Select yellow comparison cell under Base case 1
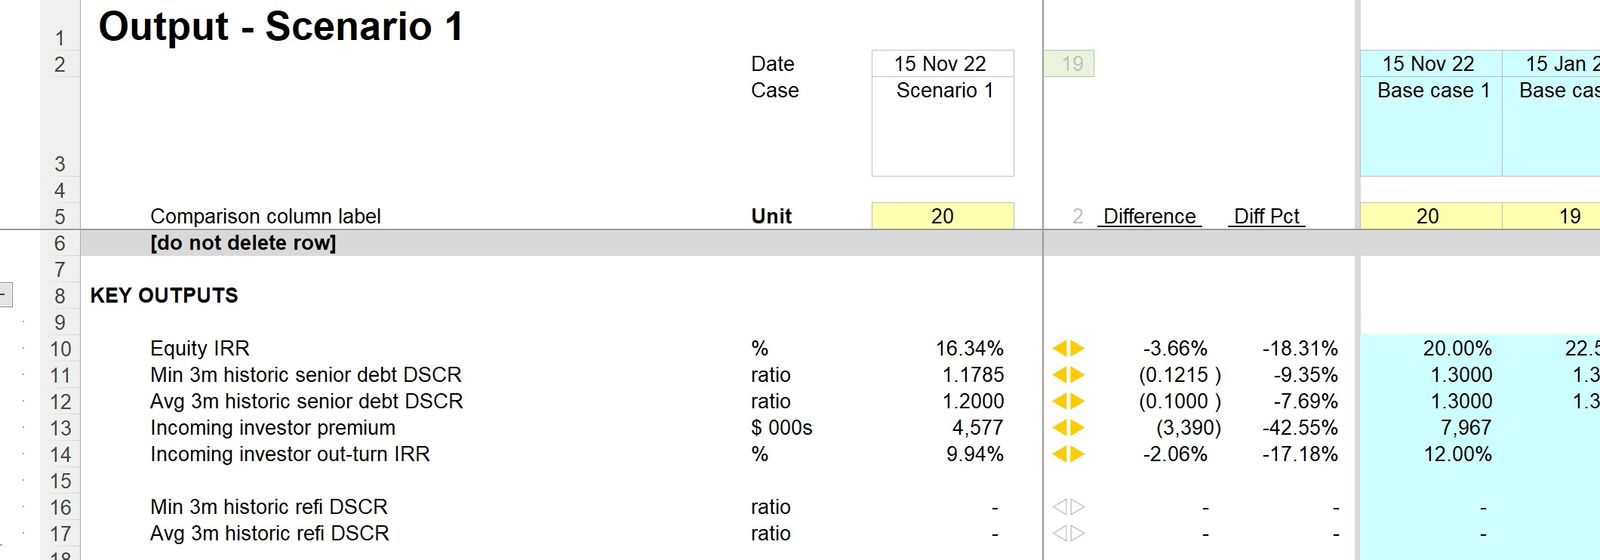The image size is (1600, 560). [x=1429, y=216]
